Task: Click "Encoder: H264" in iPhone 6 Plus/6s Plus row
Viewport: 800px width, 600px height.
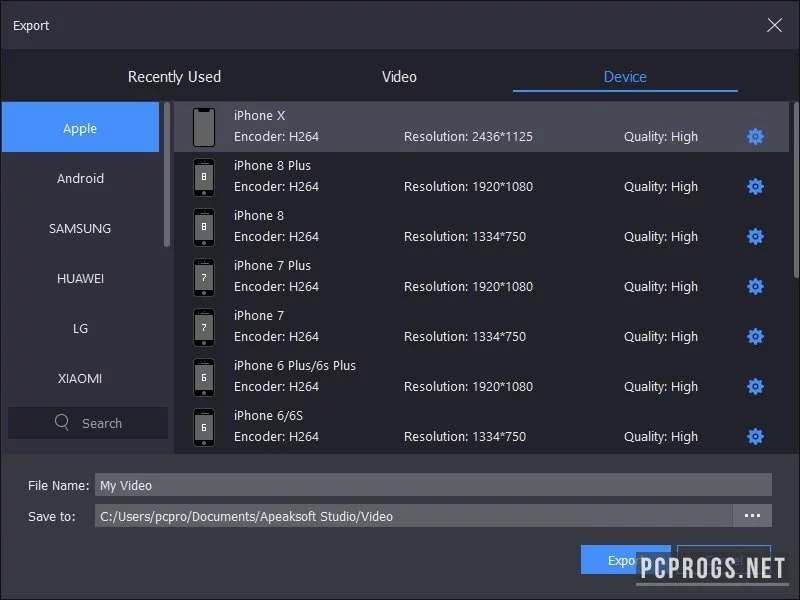Action: click(276, 387)
